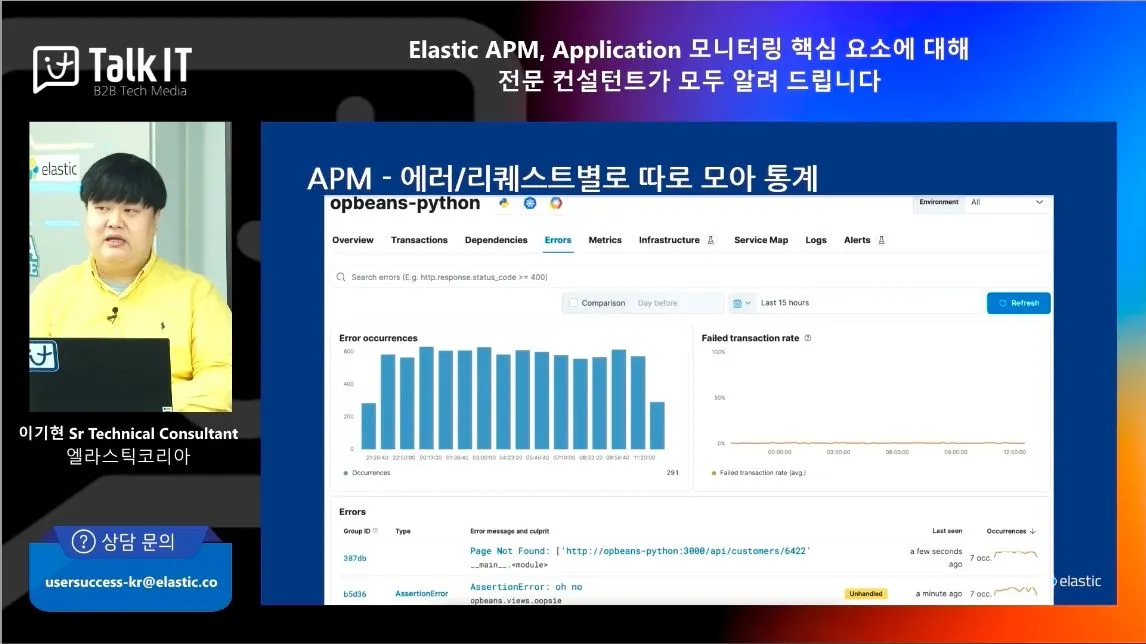1146x644 pixels.
Task: Open the Alerts tab
Action: [x=857, y=240]
